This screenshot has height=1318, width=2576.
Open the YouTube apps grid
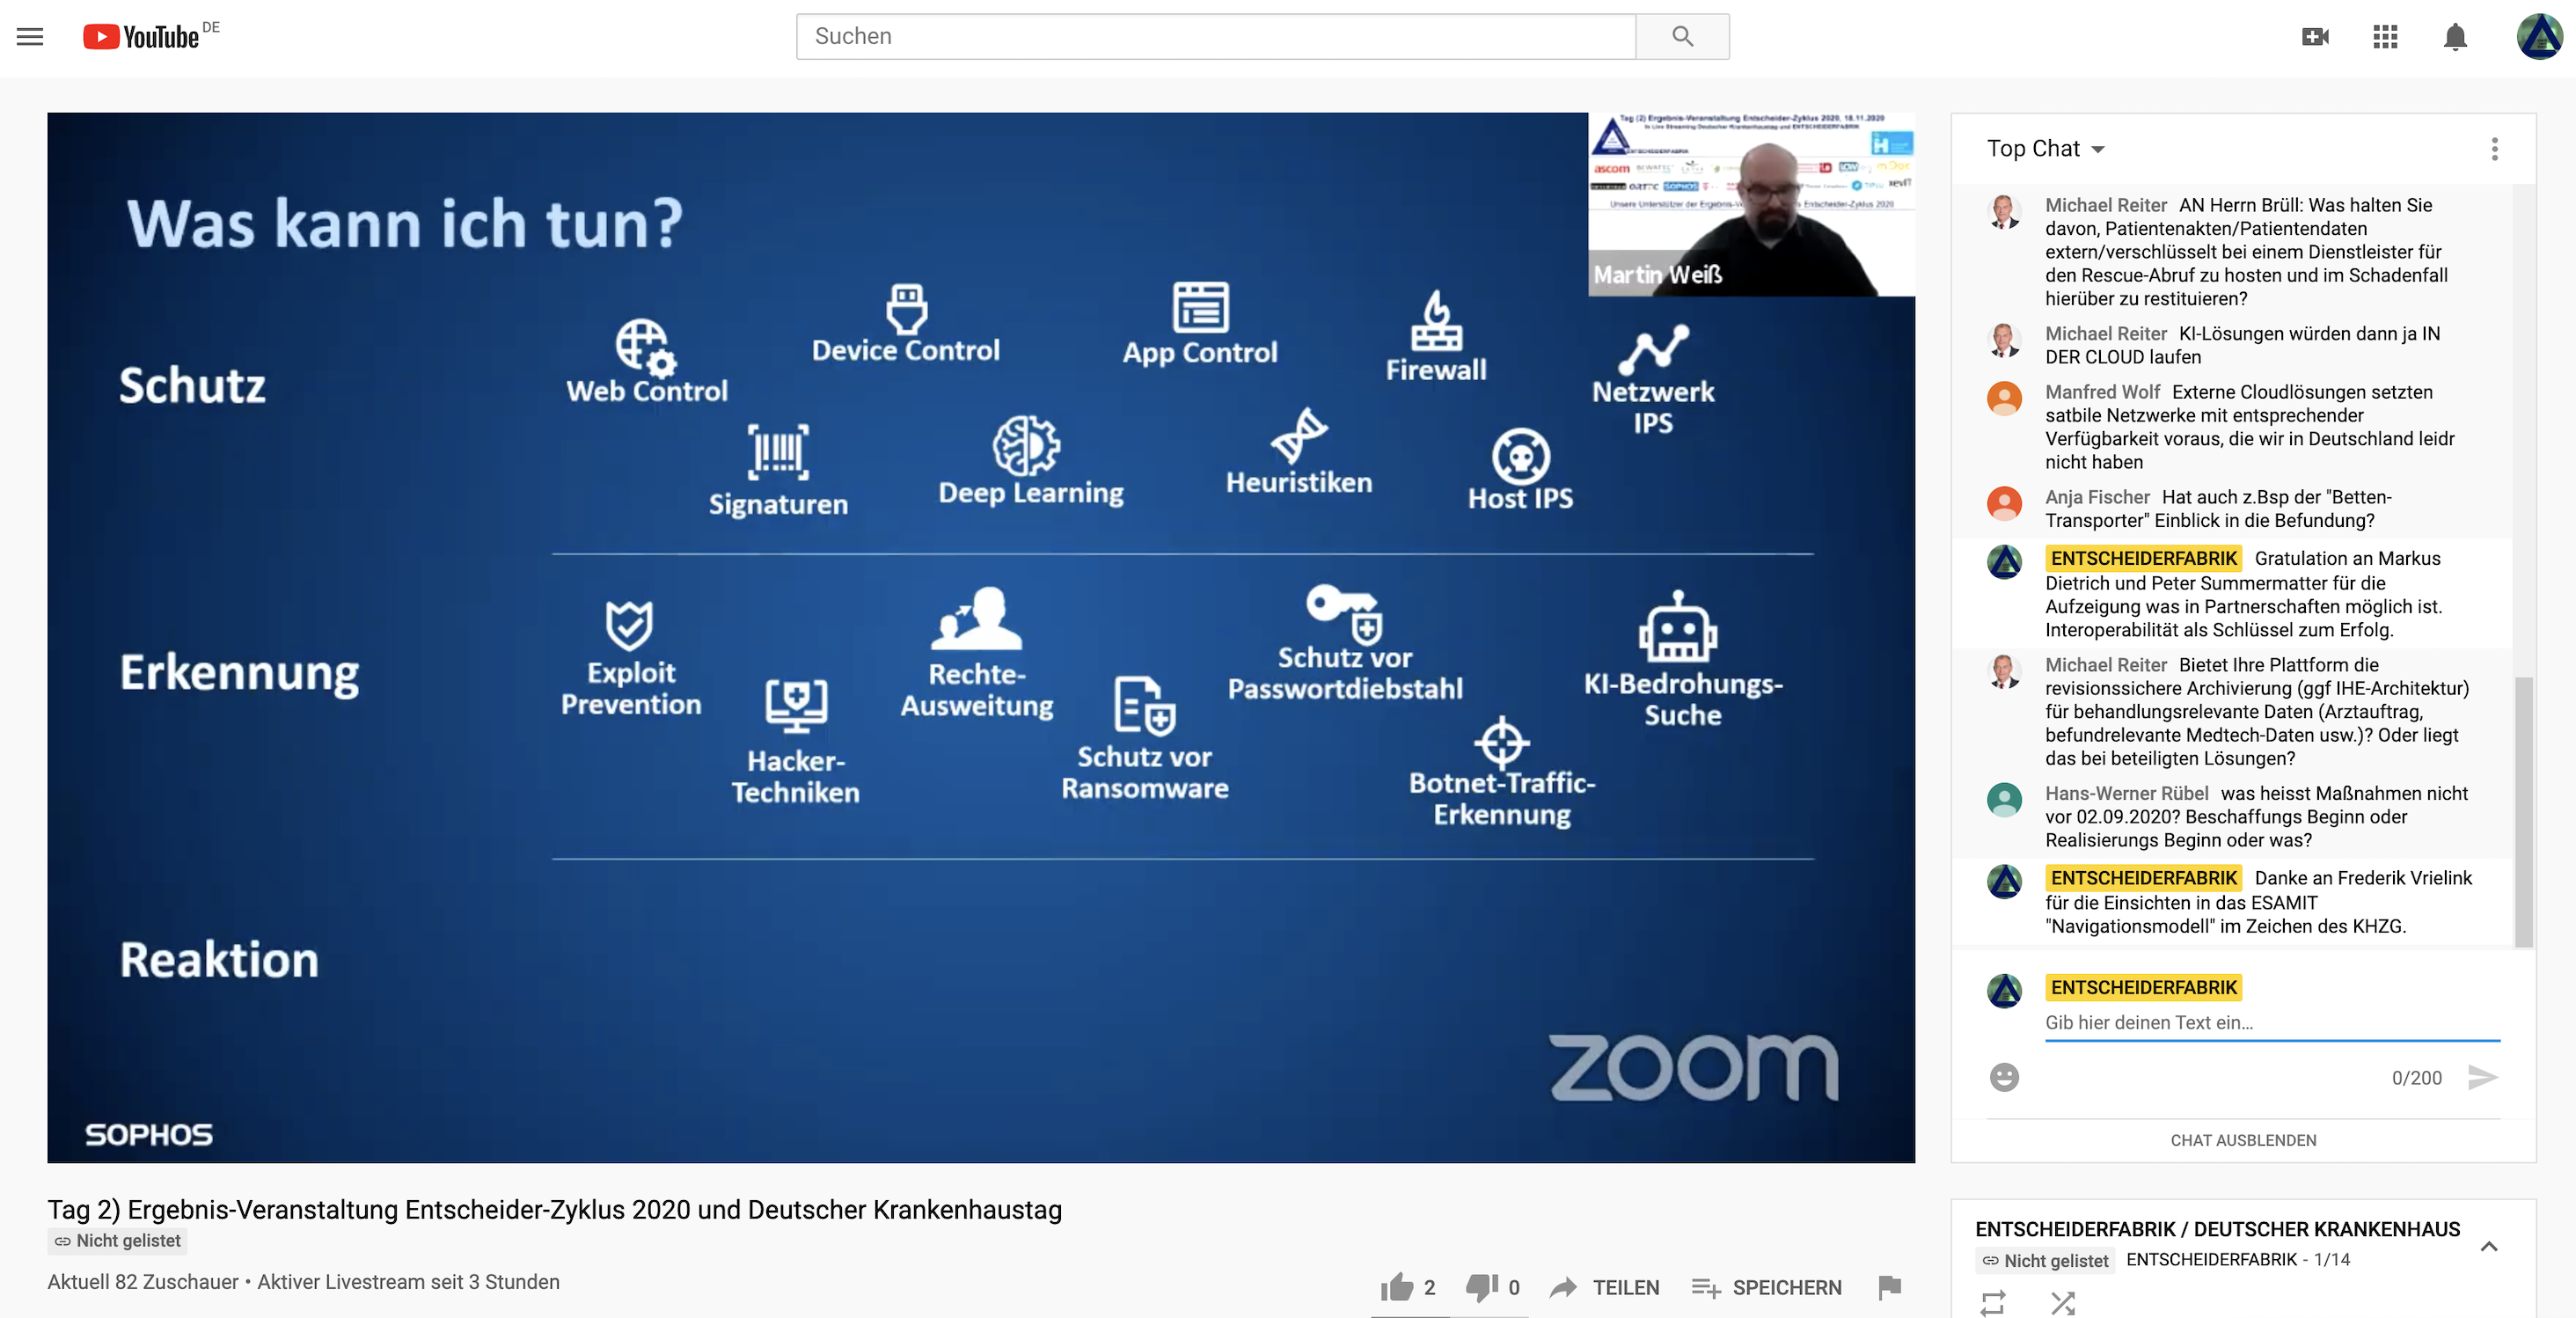tap(2385, 37)
